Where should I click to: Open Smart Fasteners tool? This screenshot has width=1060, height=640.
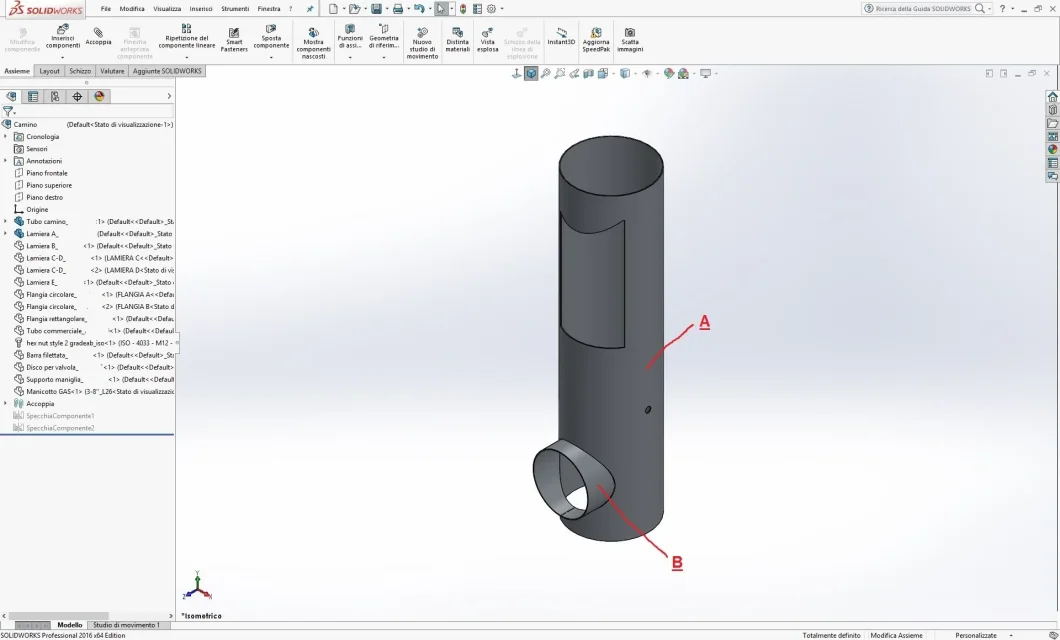coord(234,40)
